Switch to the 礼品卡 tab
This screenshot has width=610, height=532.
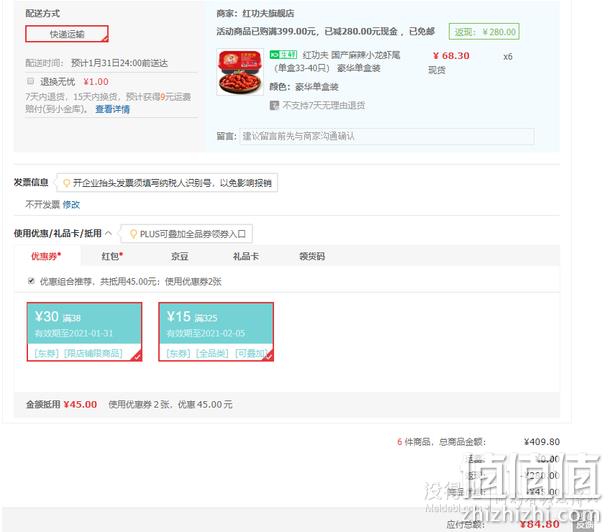pos(245,256)
